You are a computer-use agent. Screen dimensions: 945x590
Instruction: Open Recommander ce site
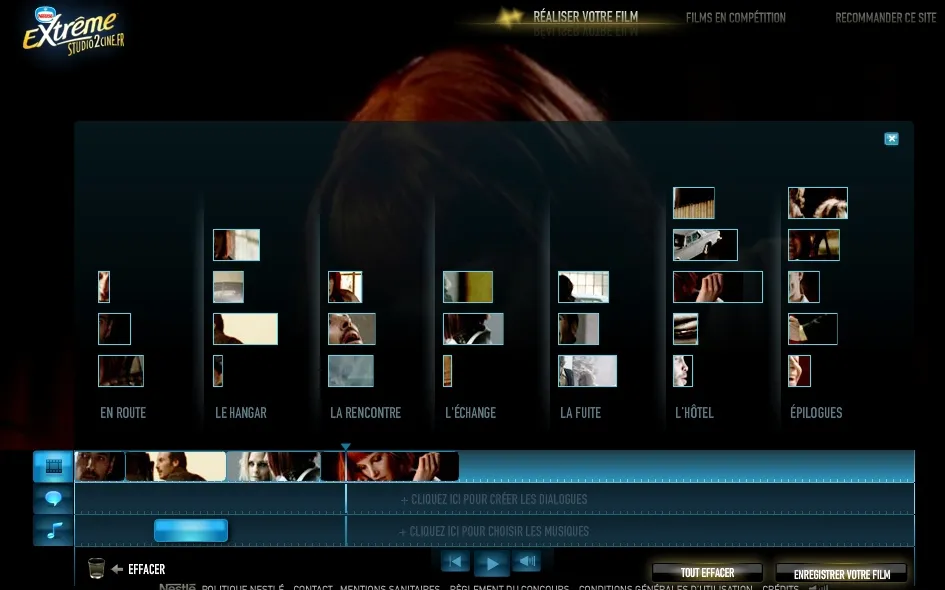(885, 17)
